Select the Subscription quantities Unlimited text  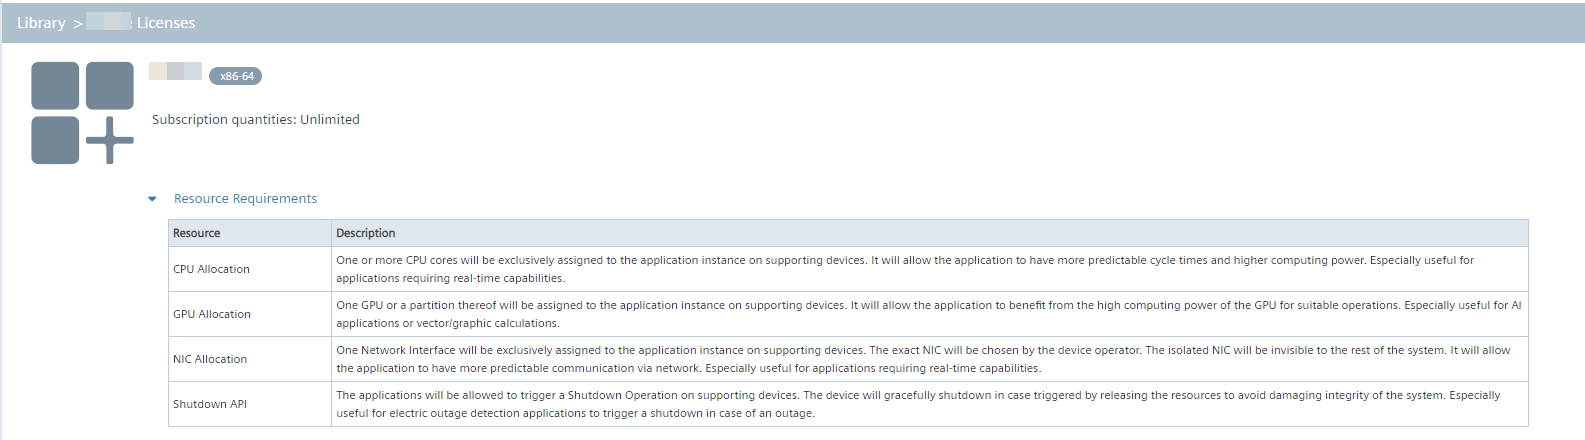coord(255,119)
